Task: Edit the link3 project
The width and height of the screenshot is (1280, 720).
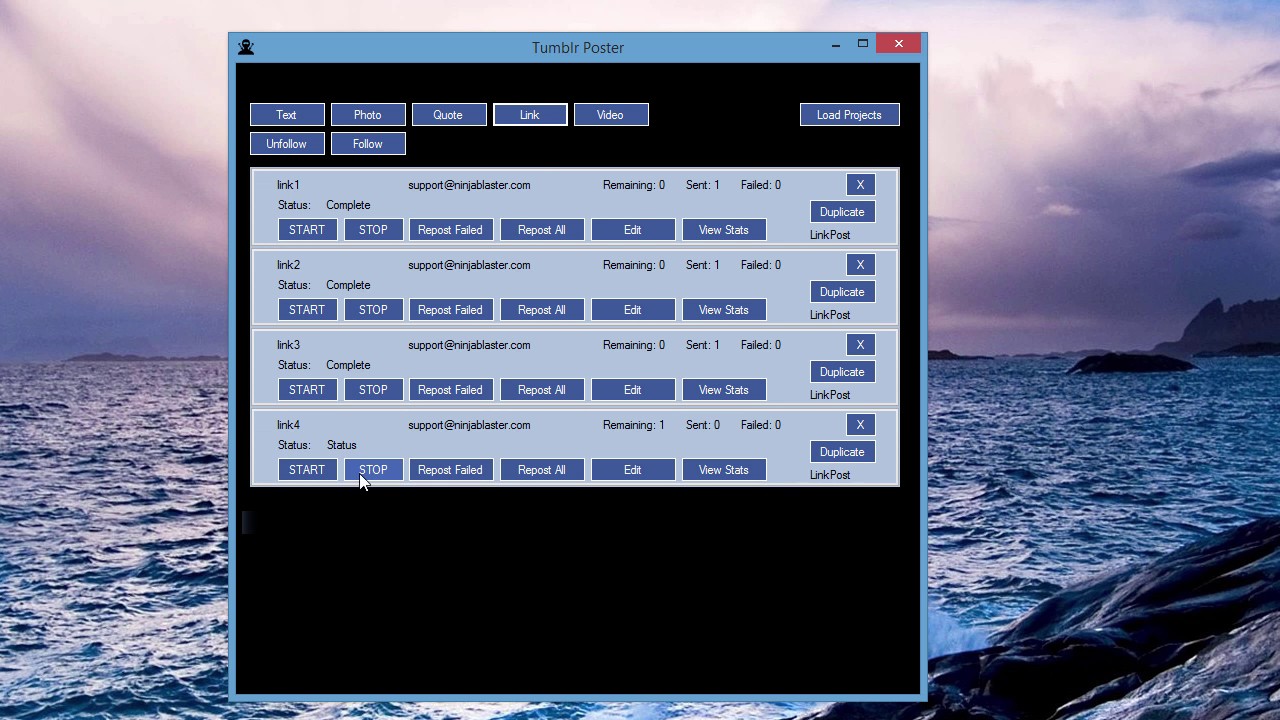Action: [x=633, y=390]
